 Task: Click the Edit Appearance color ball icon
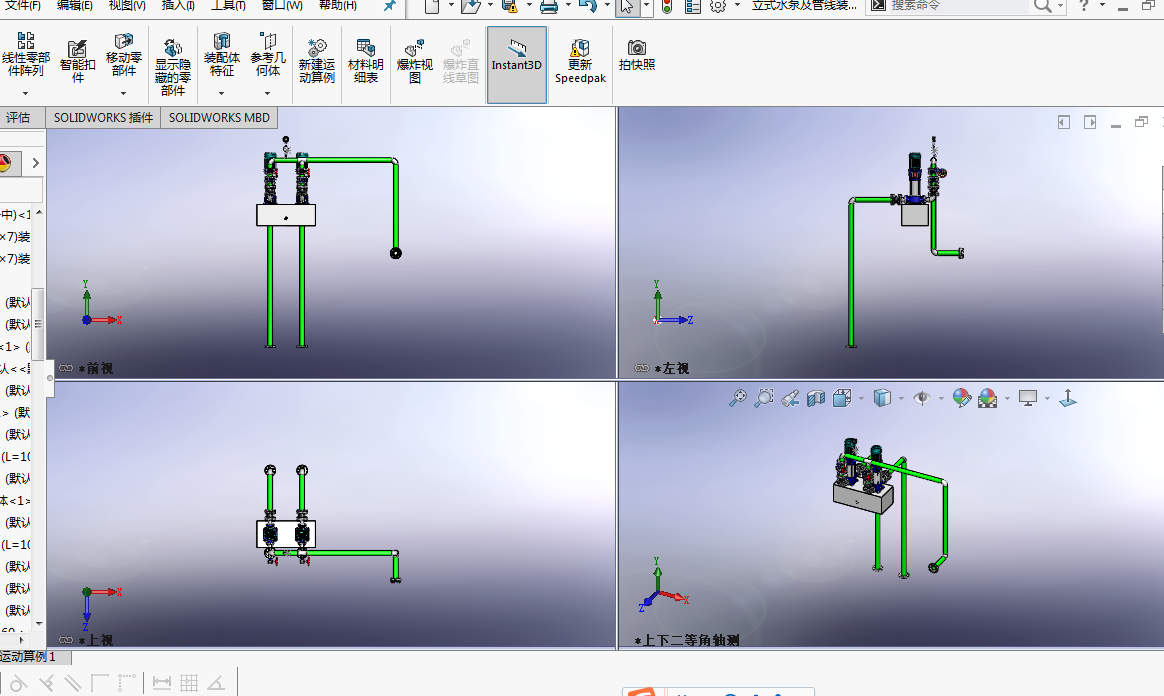[961, 398]
